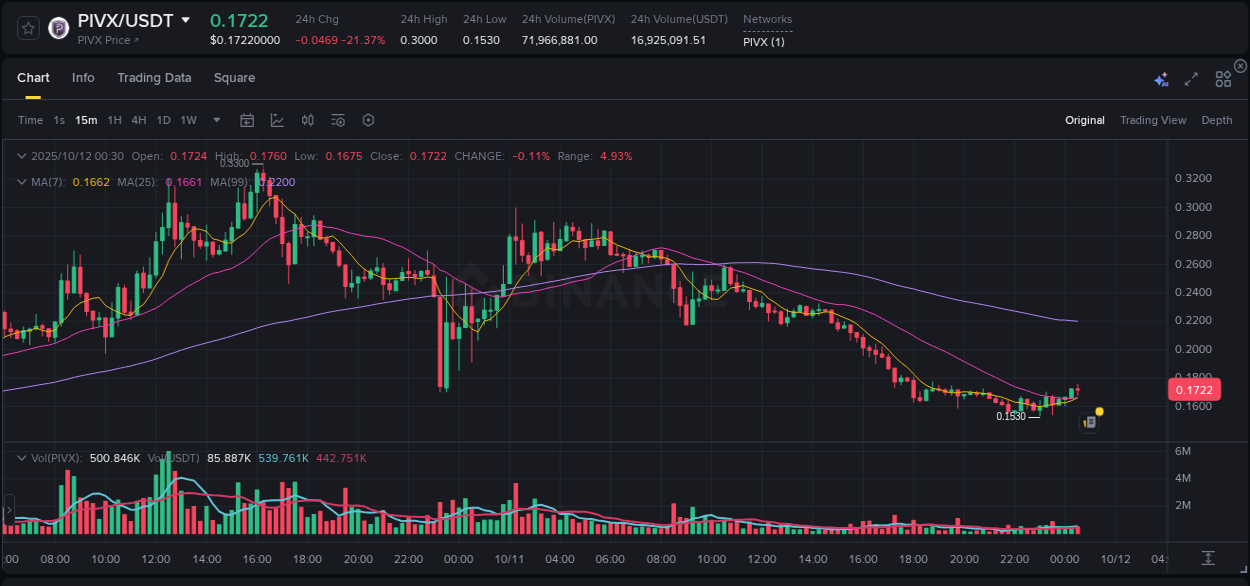1250x586 pixels.
Task: Open the PIVX/USDT pair selector dropdown
Action: tap(186, 20)
